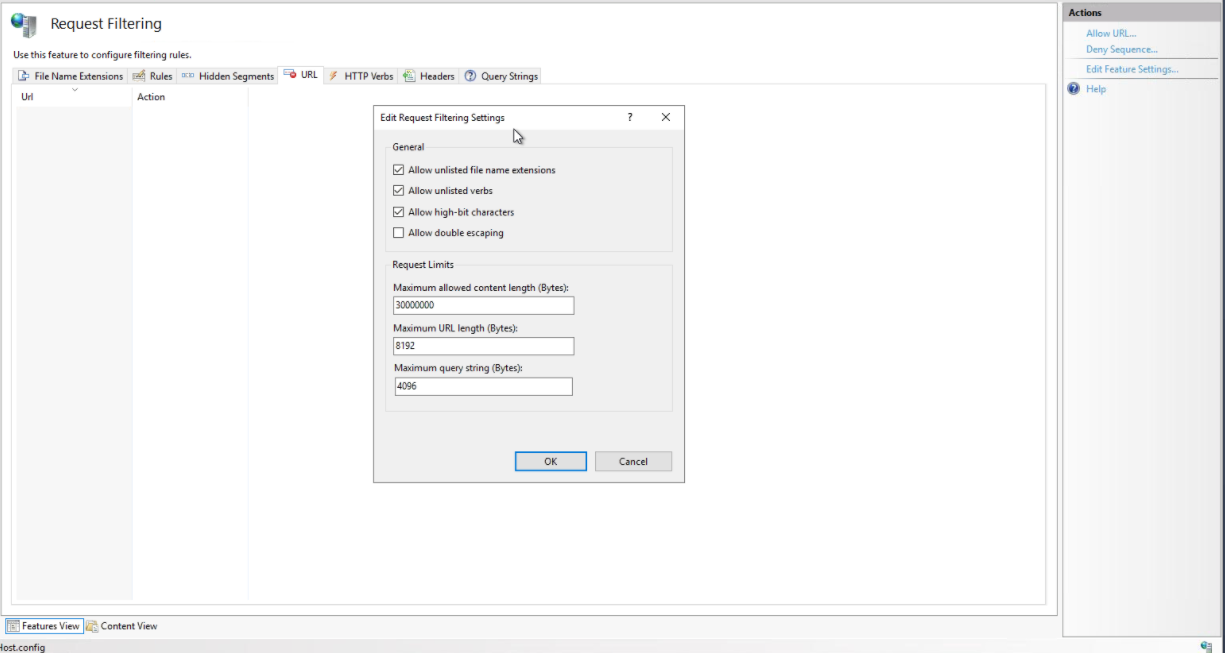
Task: Enable Allow double escaping
Action: point(399,233)
